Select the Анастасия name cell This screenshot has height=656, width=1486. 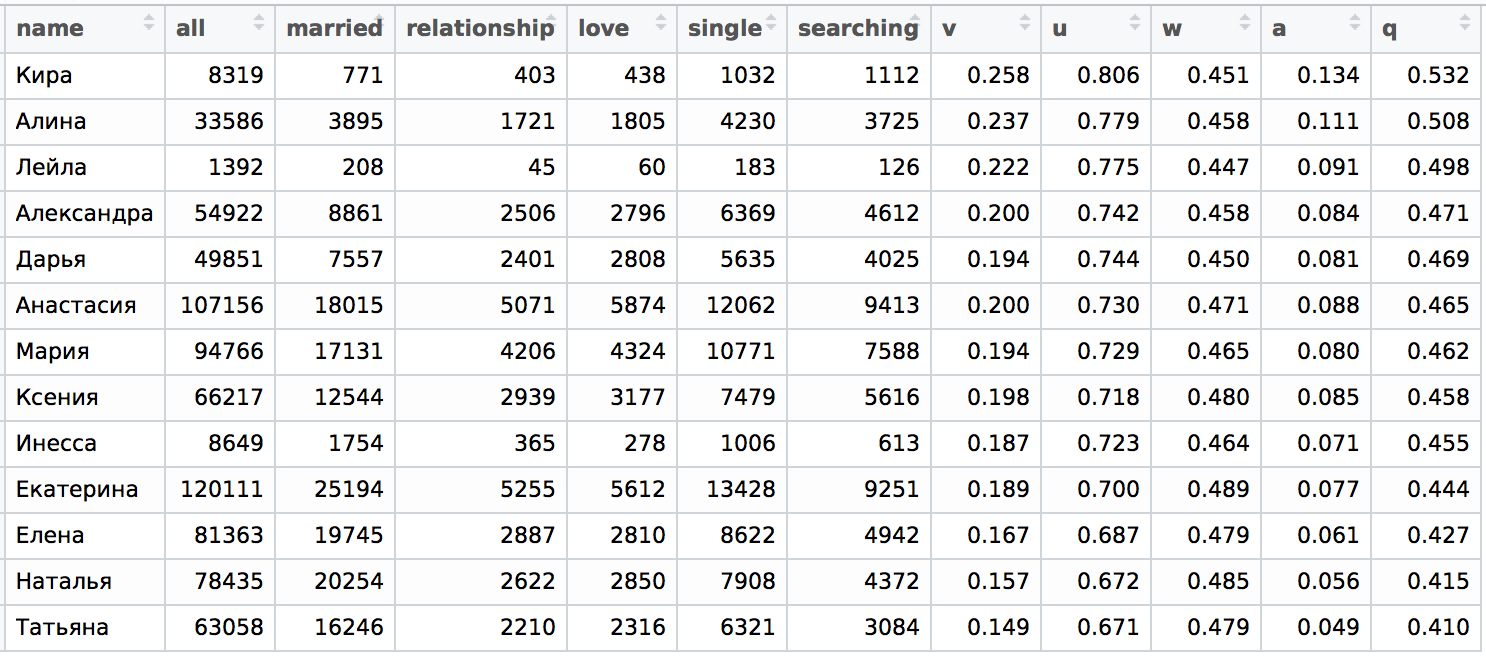coord(86,305)
